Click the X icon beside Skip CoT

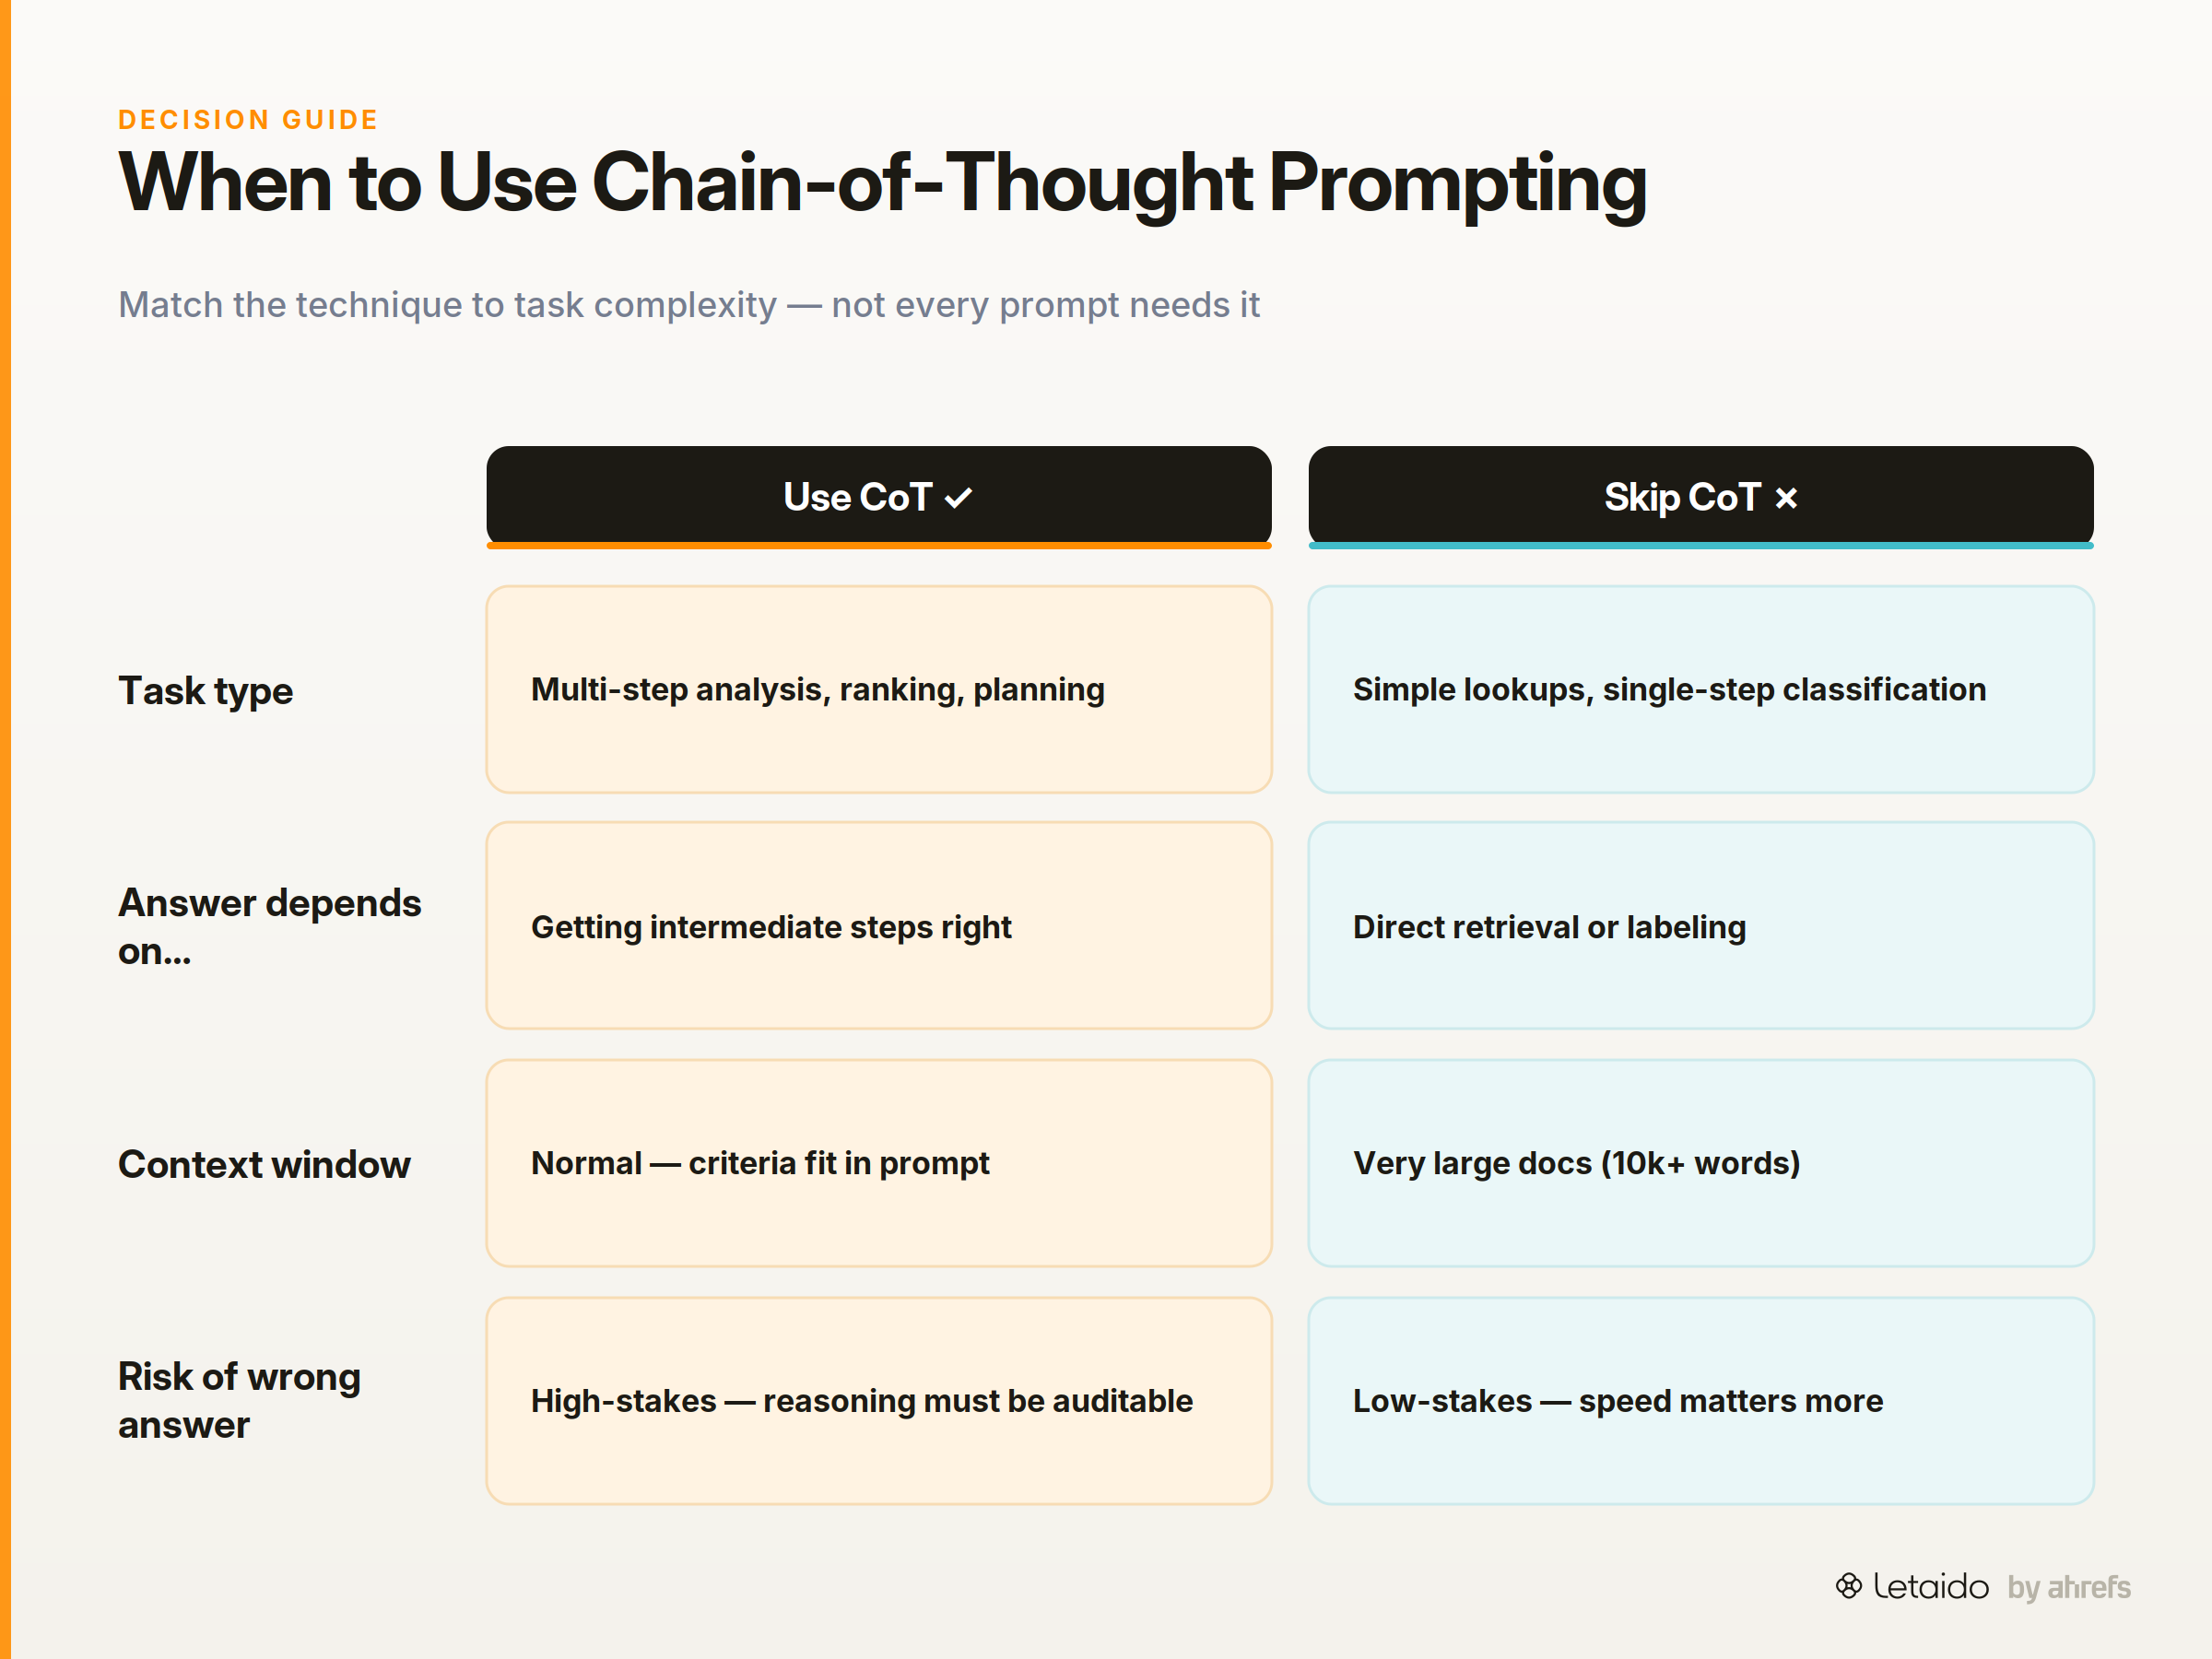coord(1786,498)
